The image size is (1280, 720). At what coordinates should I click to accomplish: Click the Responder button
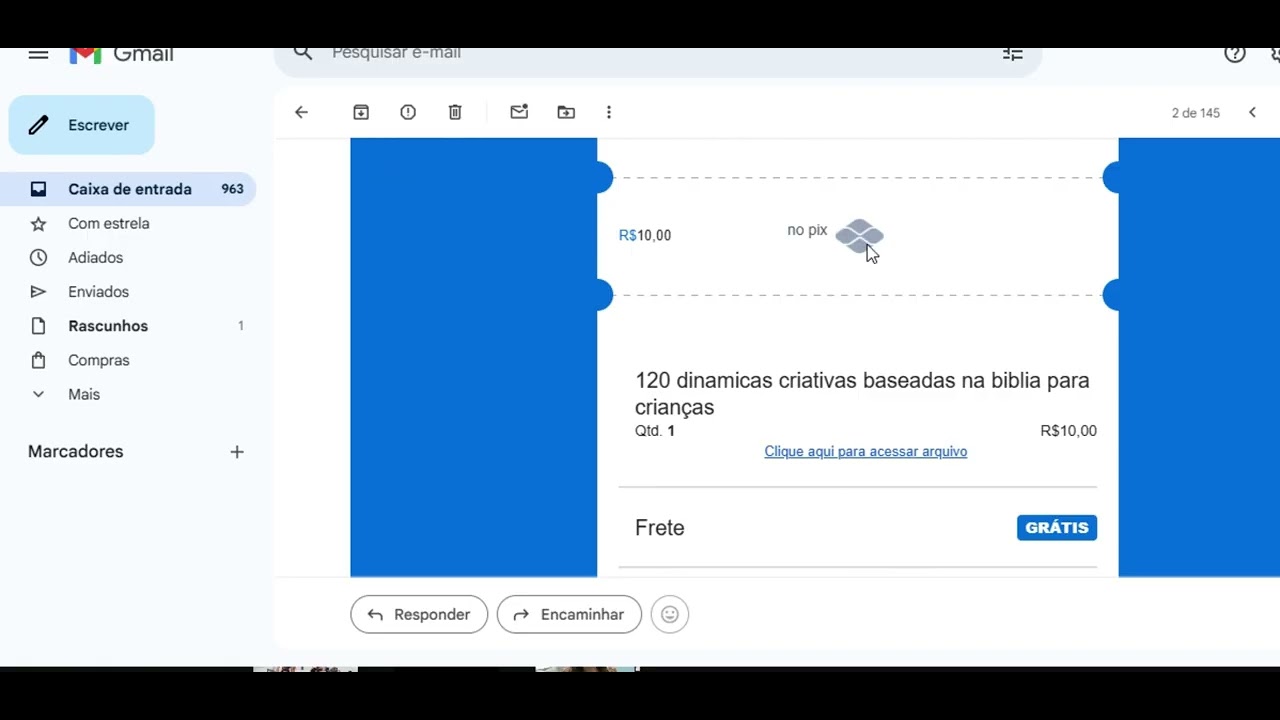point(419,615)
